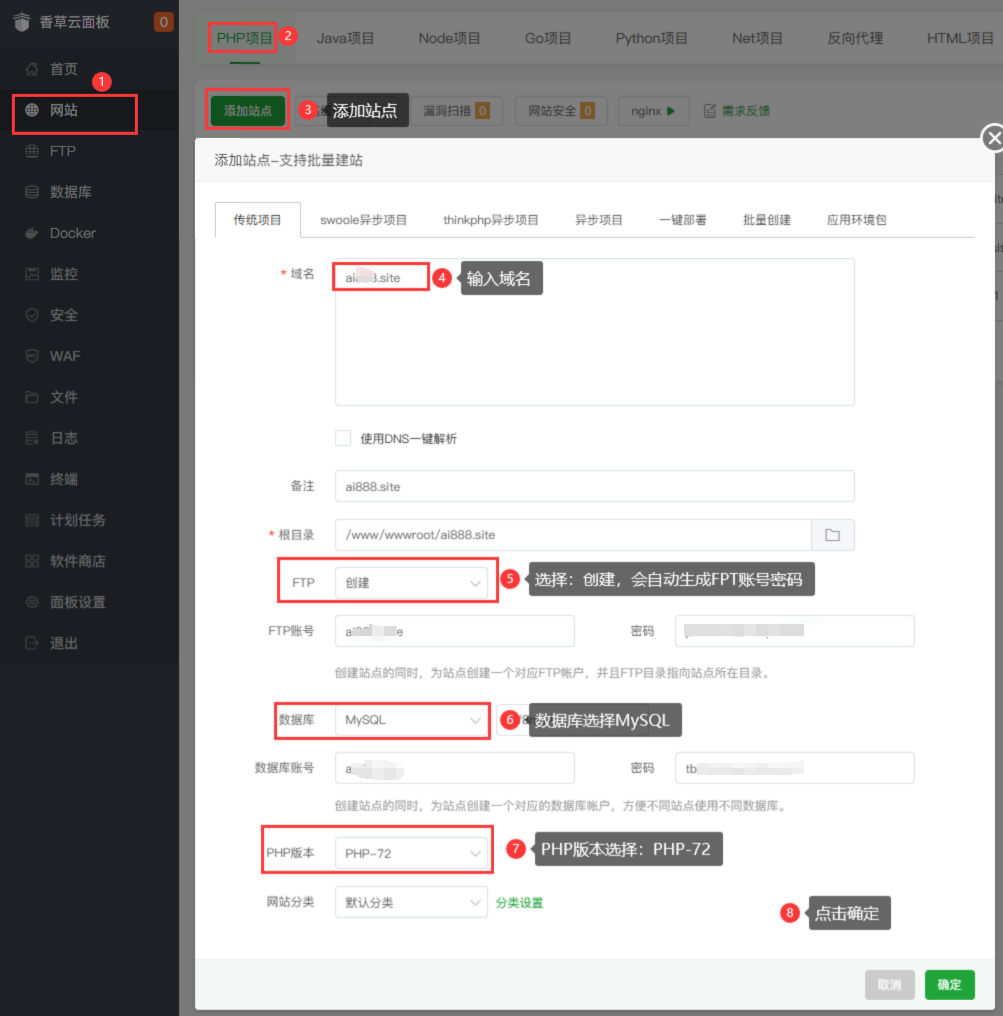Switch to the PHP项目 tab

[244, 38]
